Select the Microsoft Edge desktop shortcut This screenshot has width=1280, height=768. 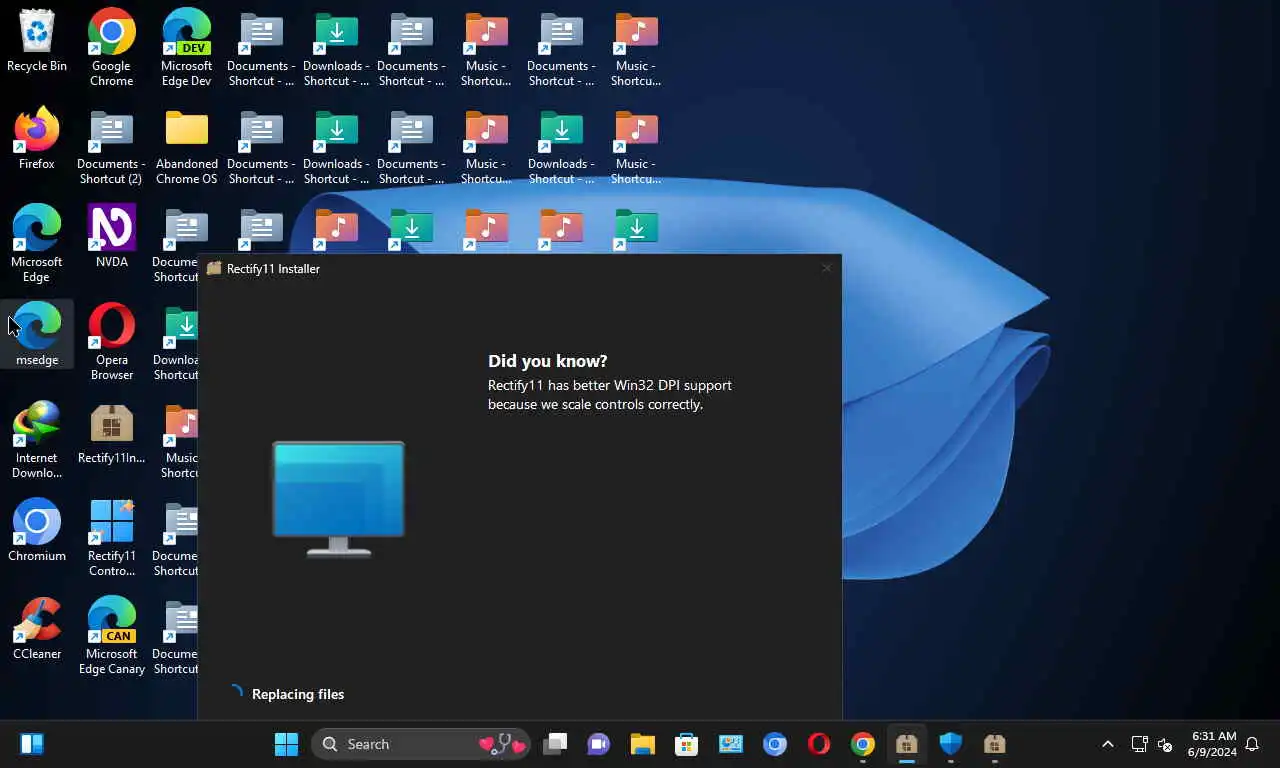point(37,245)
